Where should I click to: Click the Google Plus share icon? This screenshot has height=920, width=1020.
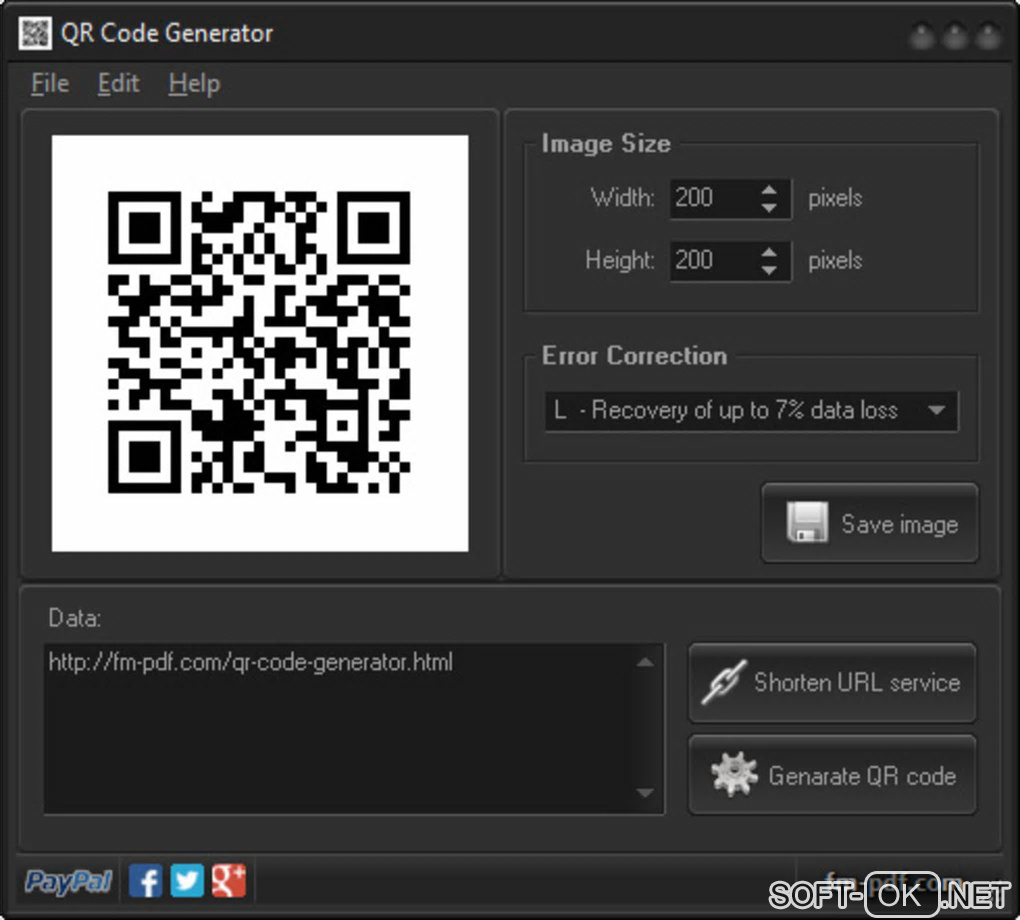pos(229,881)
